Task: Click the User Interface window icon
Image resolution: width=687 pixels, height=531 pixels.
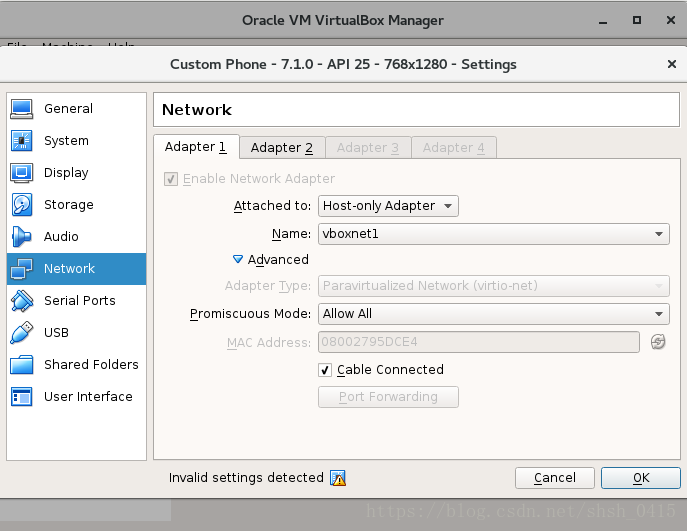Action: (x=21, y=396)
